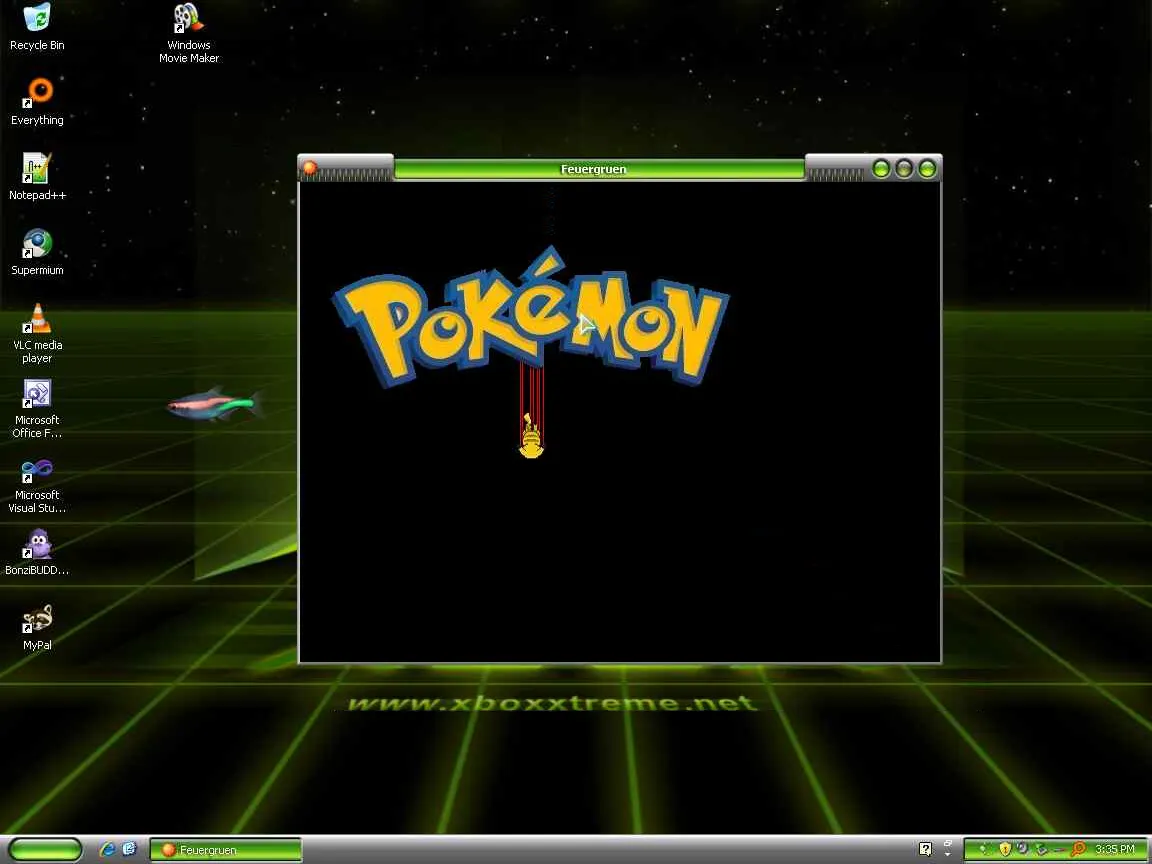Select the Supermium browser shortcut

click(x=37, y=252)
